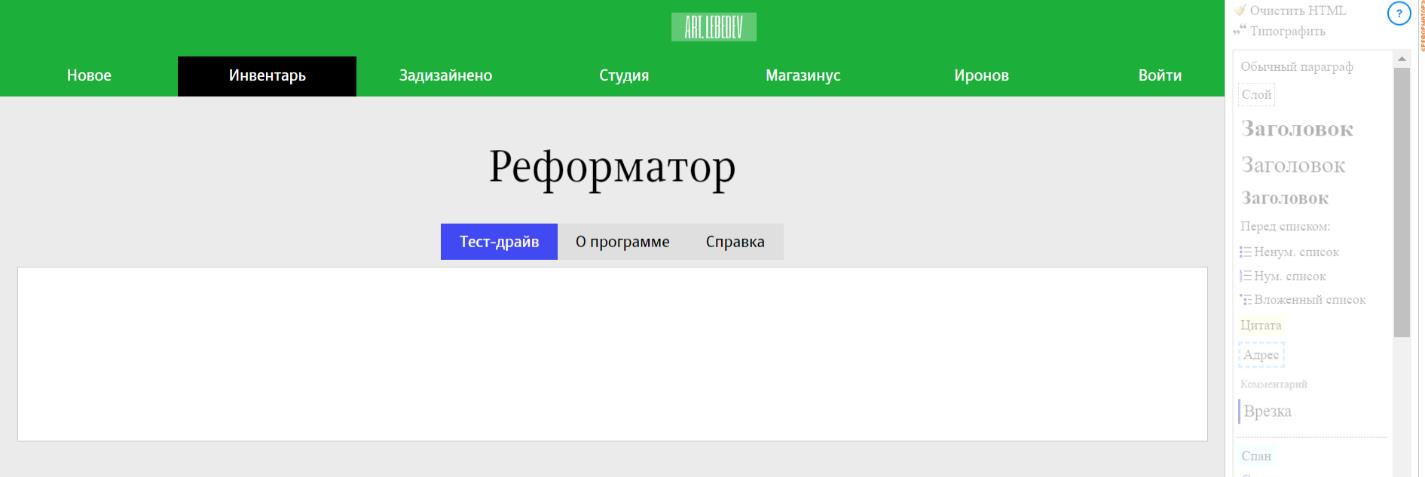The width and height of the screenshot is (1425, 477).
Task: Apply the Комментарий style
Action: [1273, 384]
